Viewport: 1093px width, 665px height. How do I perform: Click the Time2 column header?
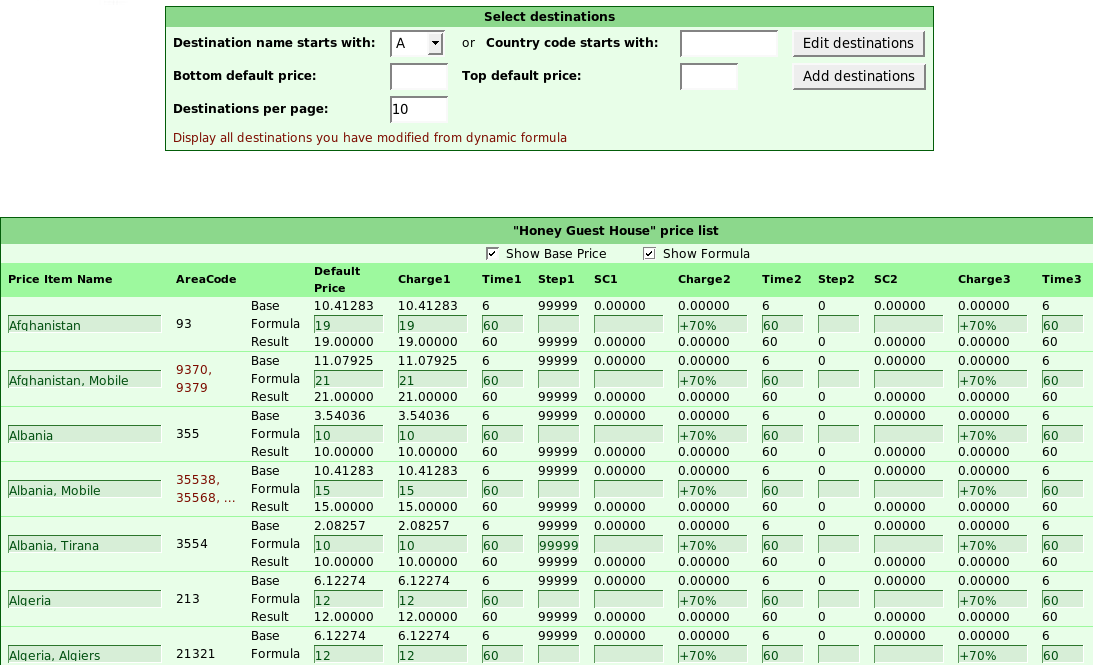click(x=781, y=280)
